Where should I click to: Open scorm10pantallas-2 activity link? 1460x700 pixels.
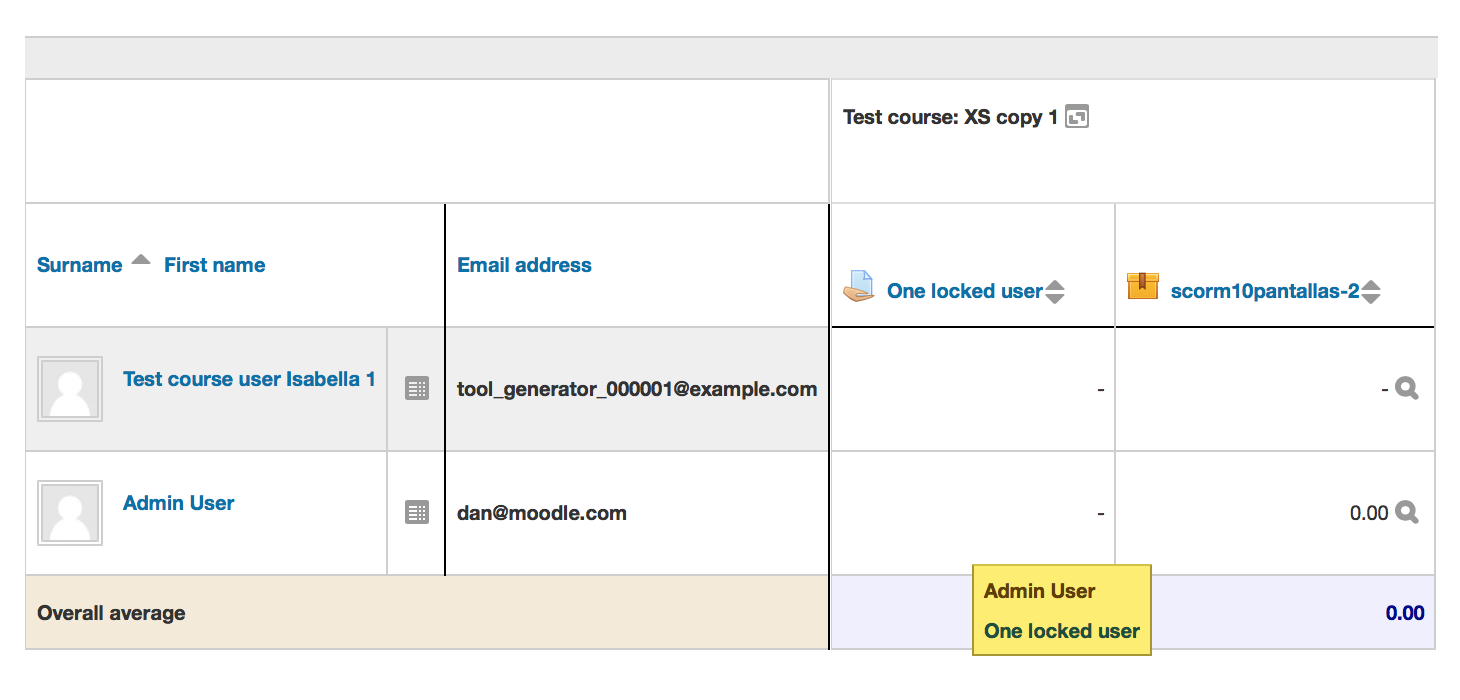click(1265, 291)
